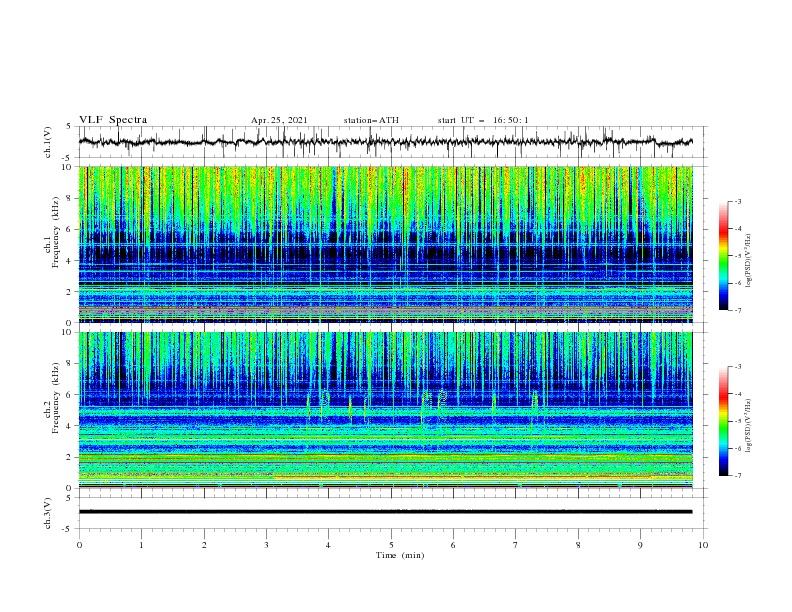This screenshot has width=792, height=612.
Task: Click the "-3" label on lower colorbar
Action: pyautogui.click(x=738, y=367)
